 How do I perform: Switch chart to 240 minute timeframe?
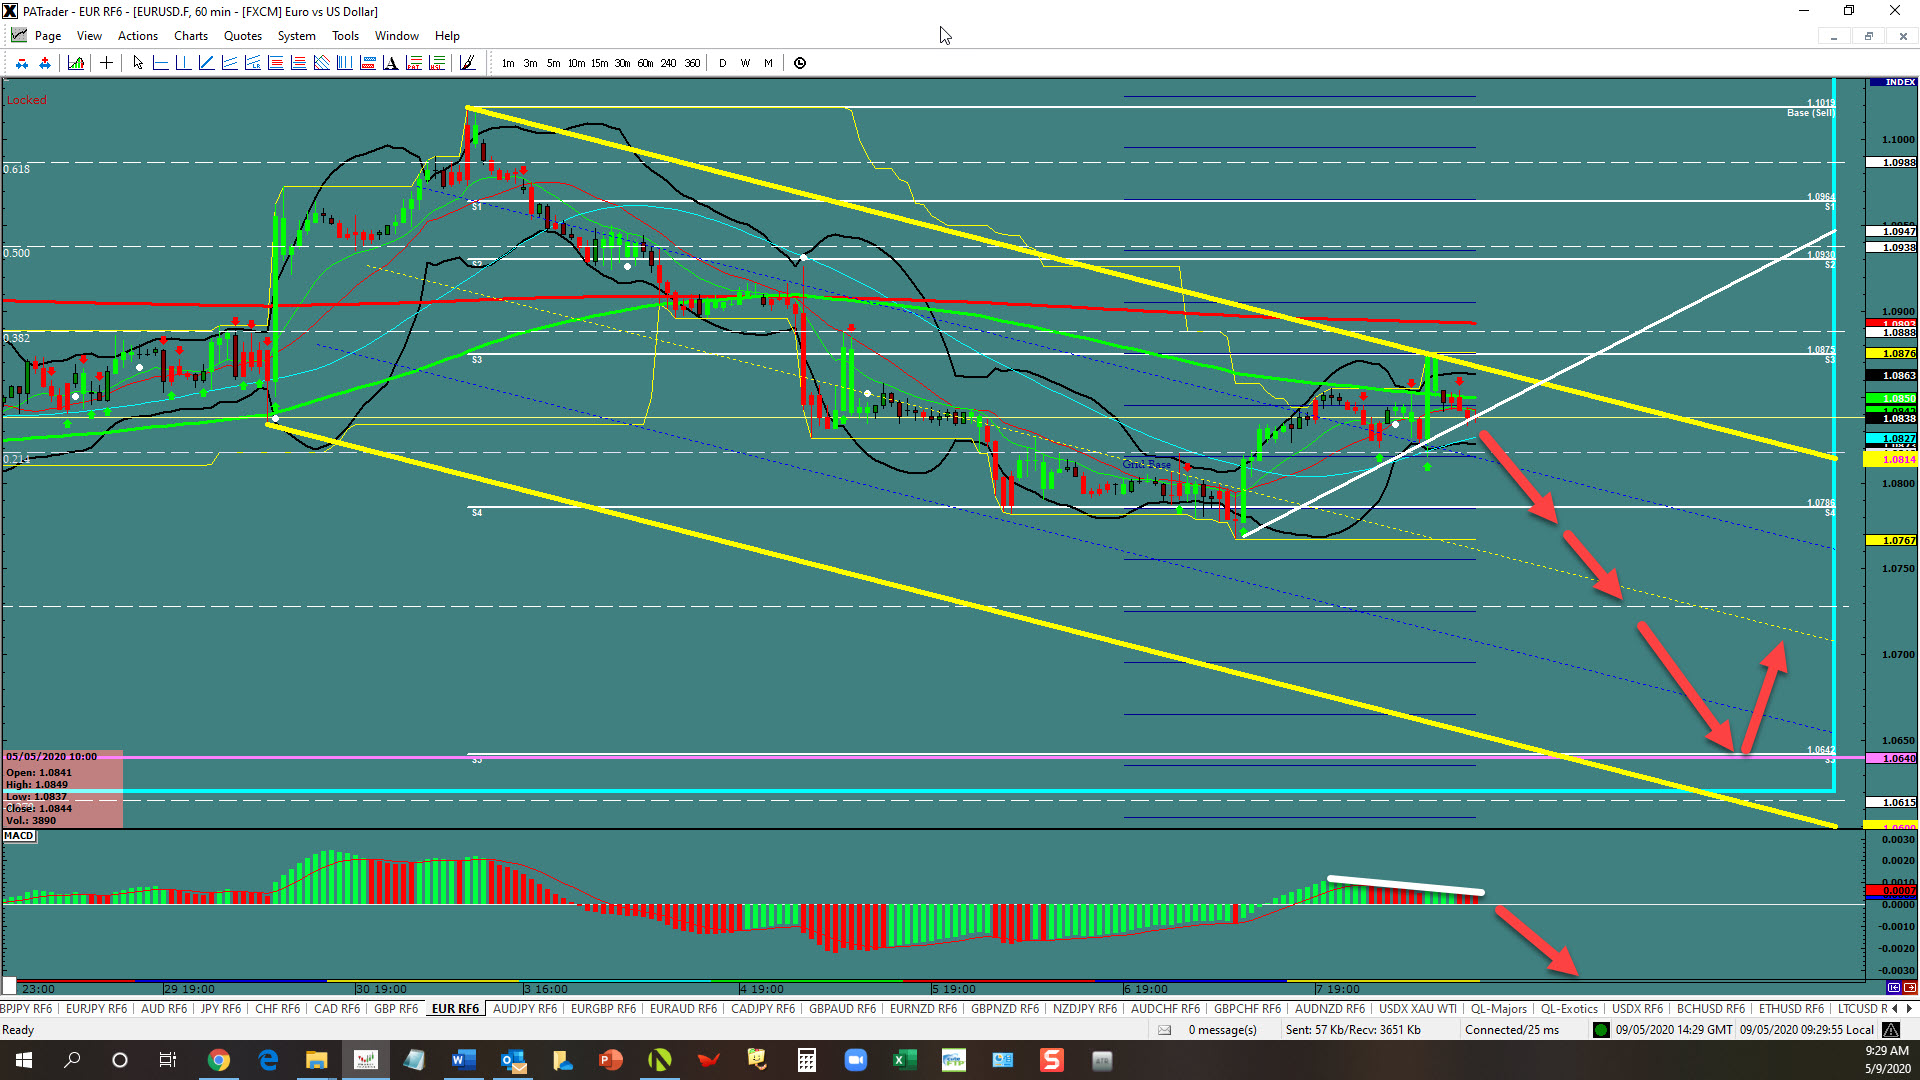click(x=668, y=63)
